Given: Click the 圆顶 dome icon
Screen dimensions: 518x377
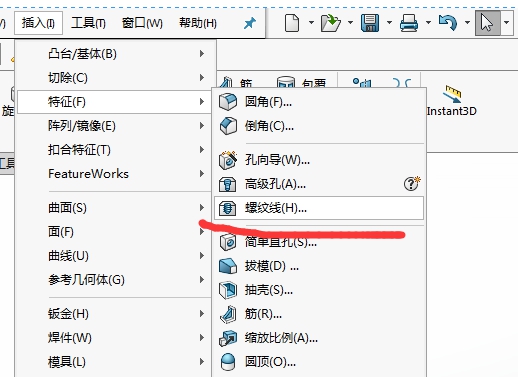Looking at the screenshot, I should click(228, 362).
